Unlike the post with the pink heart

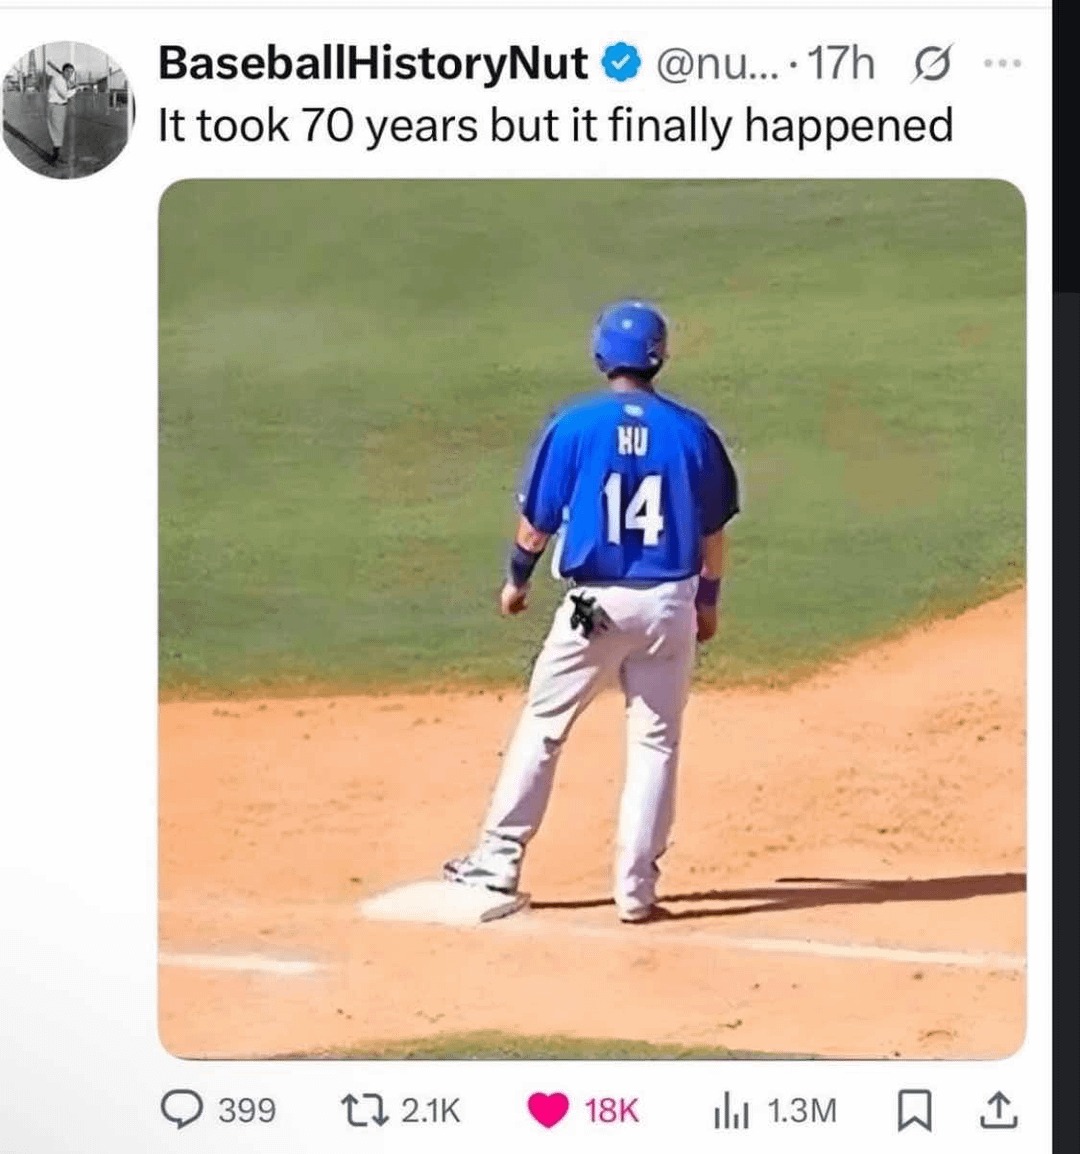[547, 1110]
